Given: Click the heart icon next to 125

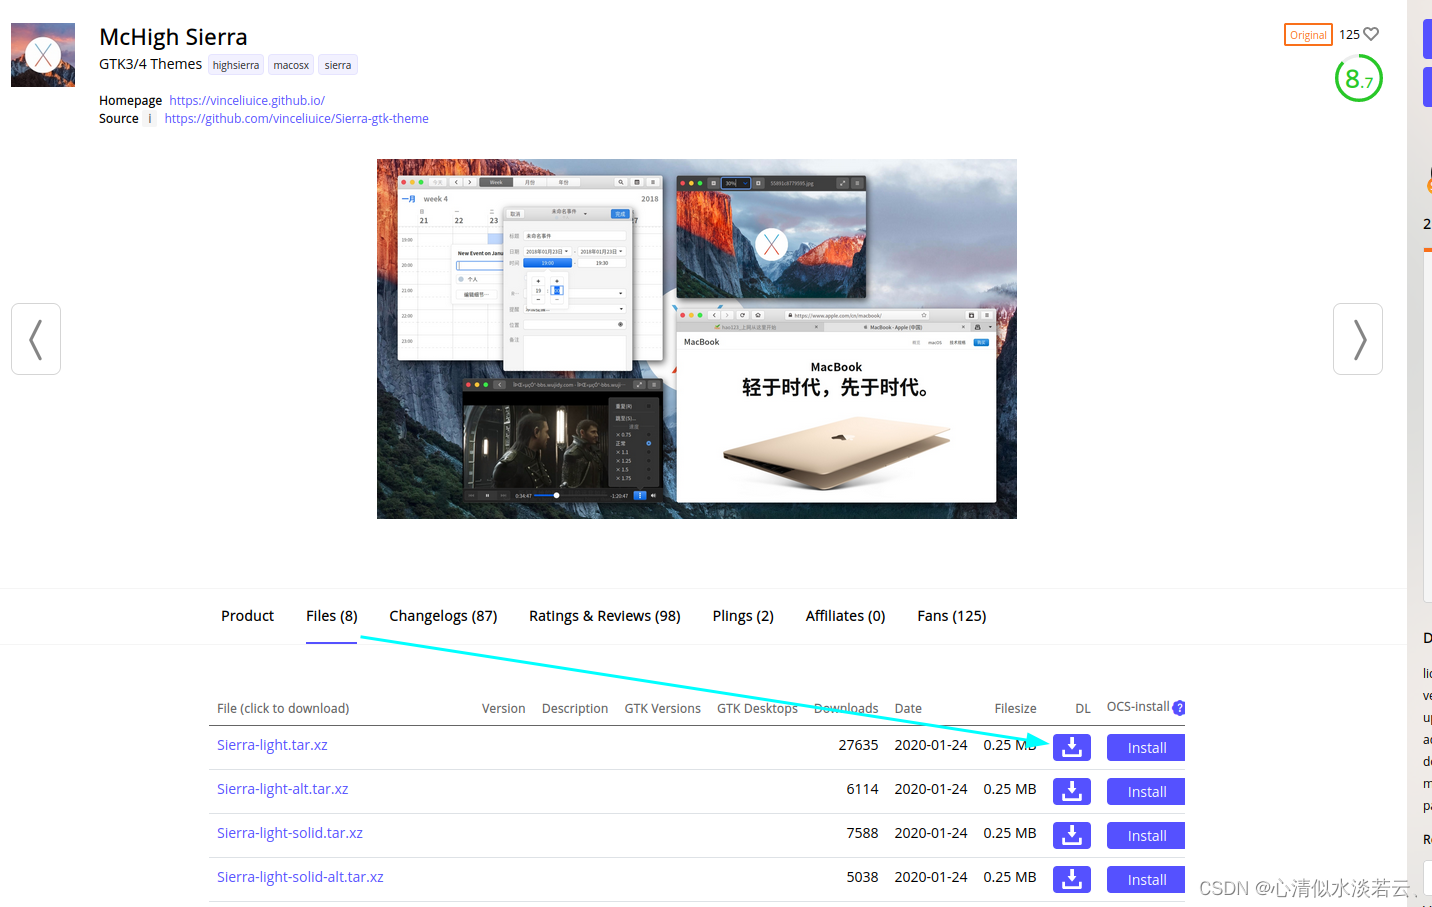Looking at the screenshot, I should (x=1371, y=34).
